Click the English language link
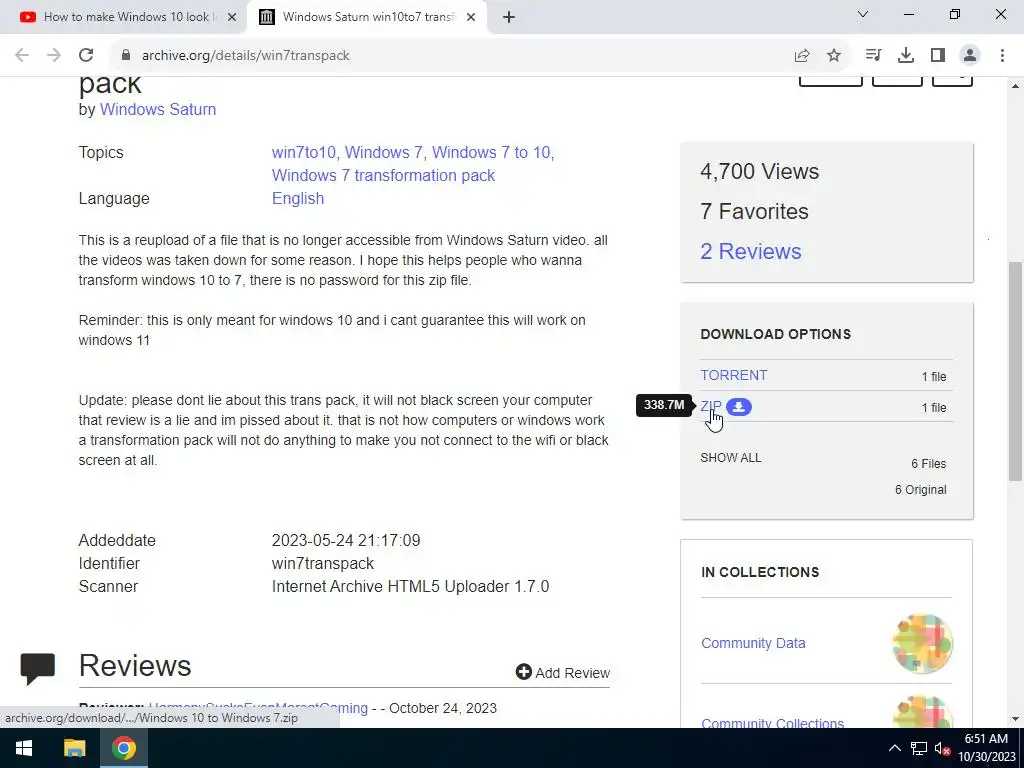This screenshot has width=1024, height=768. (298, 199)
